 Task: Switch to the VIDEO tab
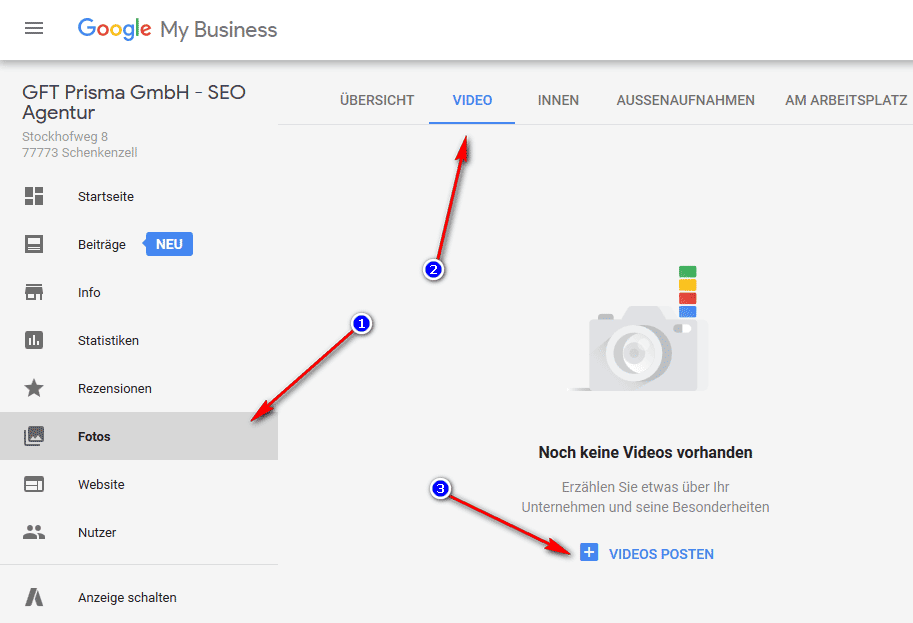472,100
